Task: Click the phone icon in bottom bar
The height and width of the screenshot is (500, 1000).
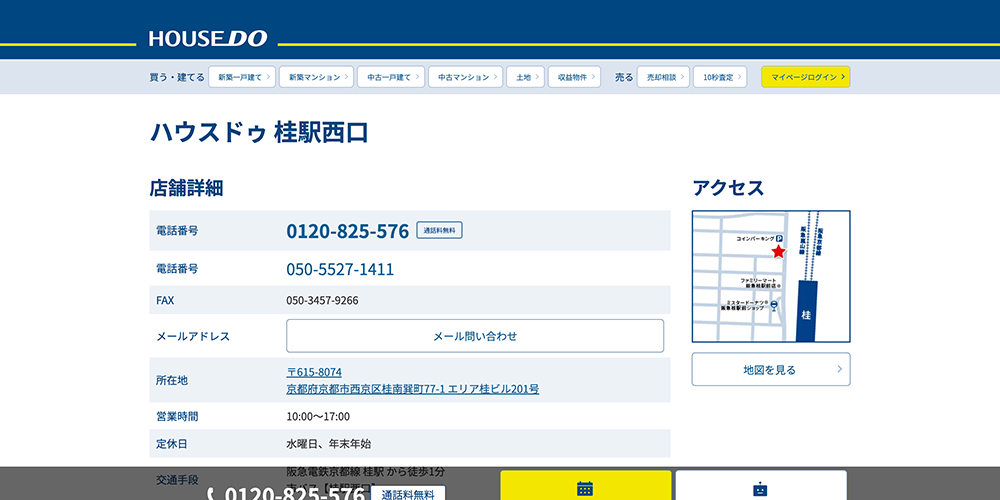Action: click(x=211, y=495)
